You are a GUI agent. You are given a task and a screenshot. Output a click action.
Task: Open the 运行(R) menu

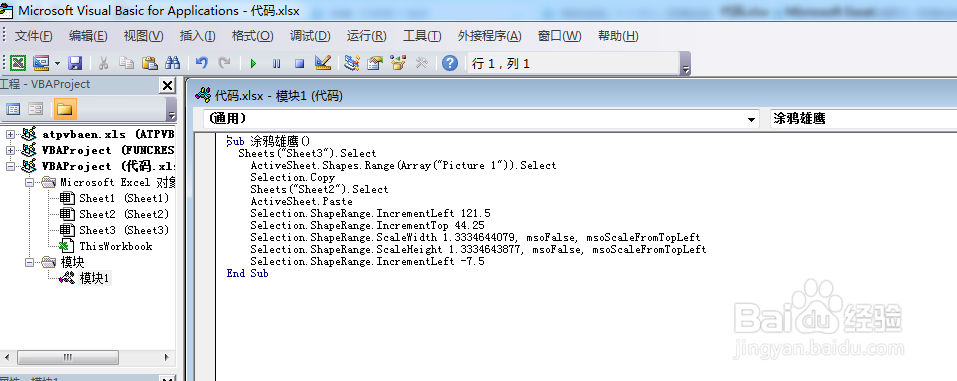(x=366, y=36)
